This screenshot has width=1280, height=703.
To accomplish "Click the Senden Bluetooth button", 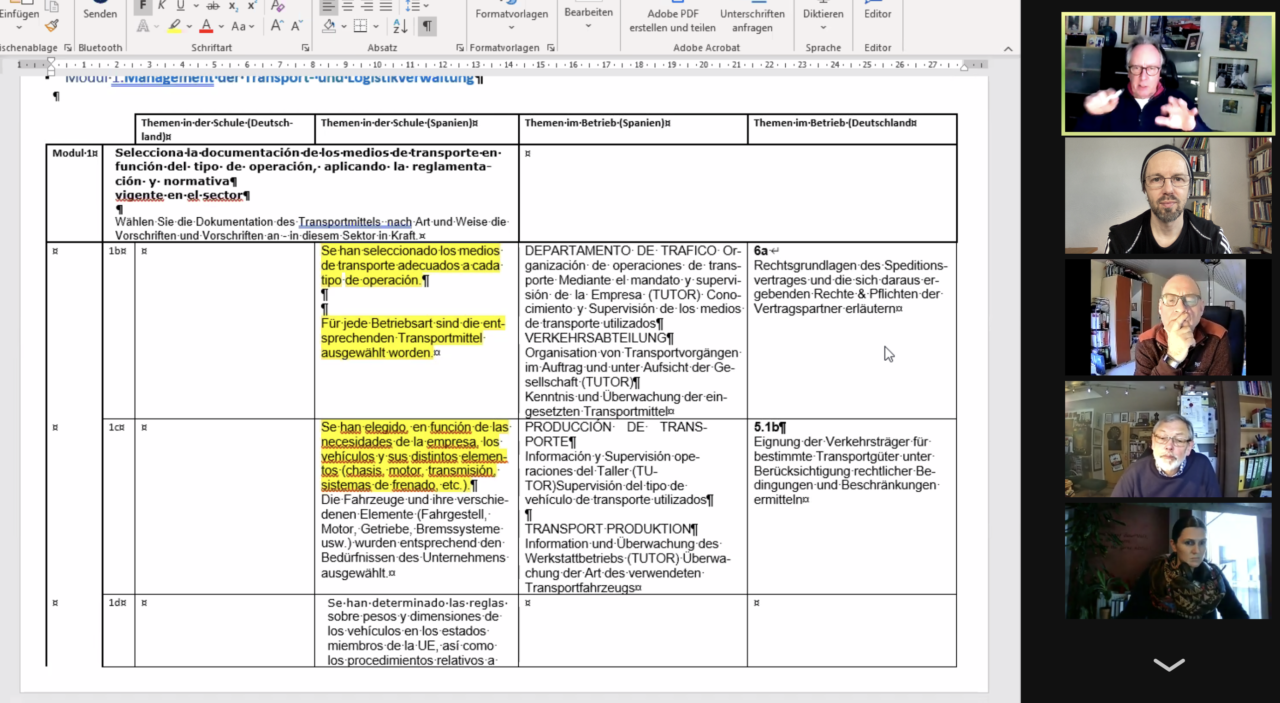I will pos(100,12).
